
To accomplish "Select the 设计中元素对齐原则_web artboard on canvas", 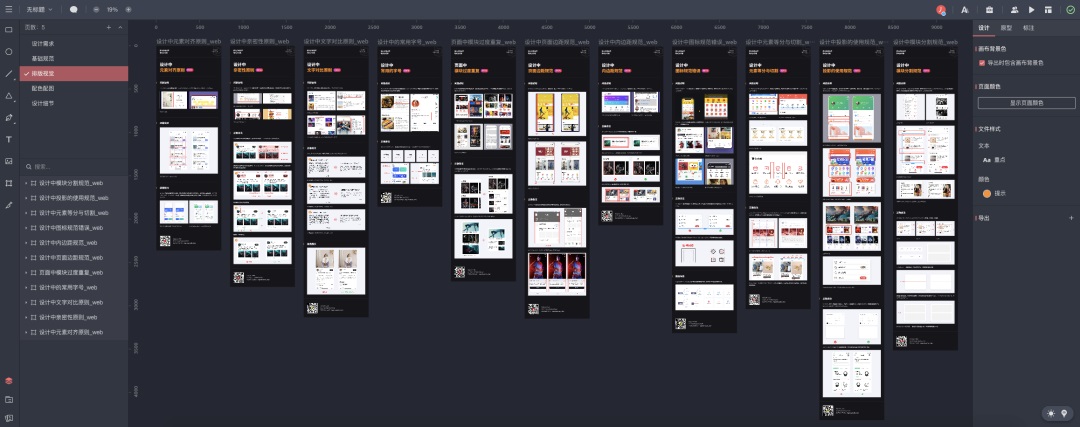I will point(189,148).
